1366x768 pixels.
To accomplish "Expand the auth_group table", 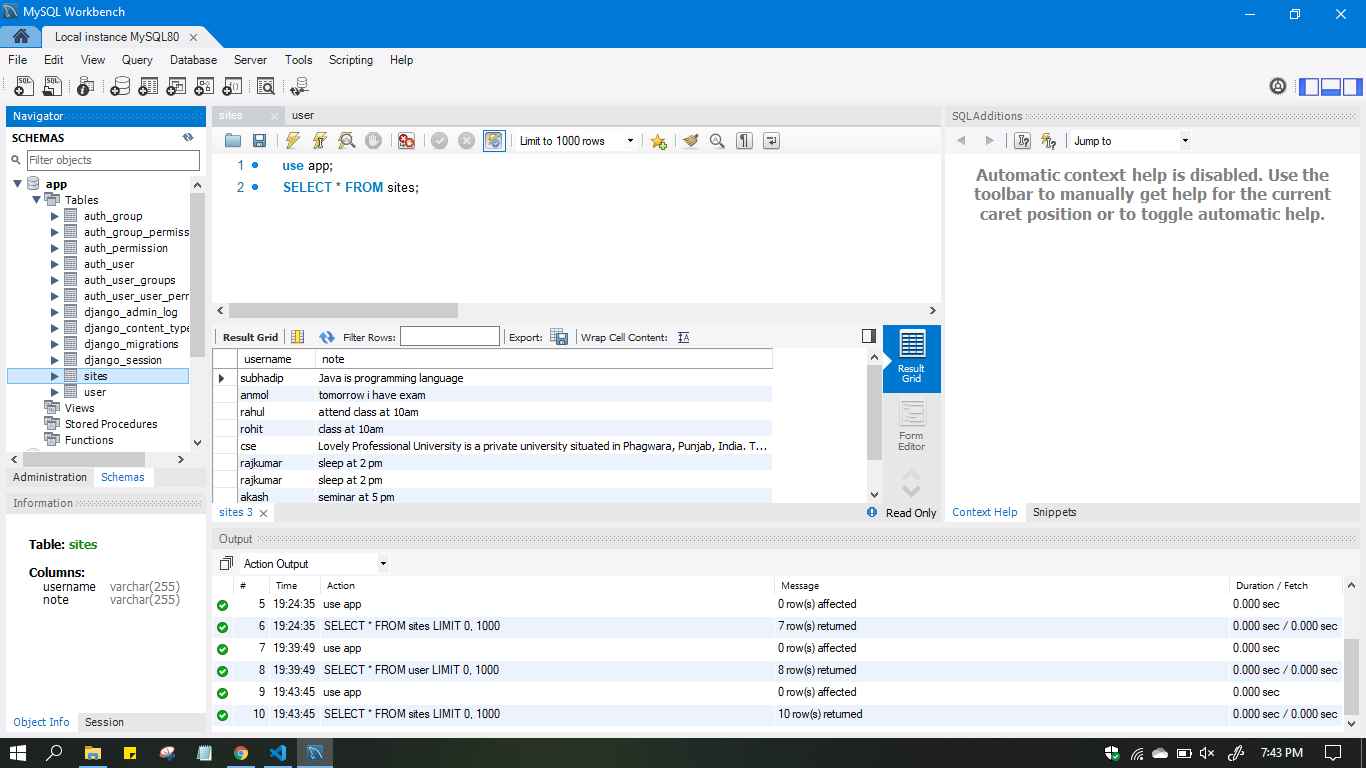I will tap(55, 216).
